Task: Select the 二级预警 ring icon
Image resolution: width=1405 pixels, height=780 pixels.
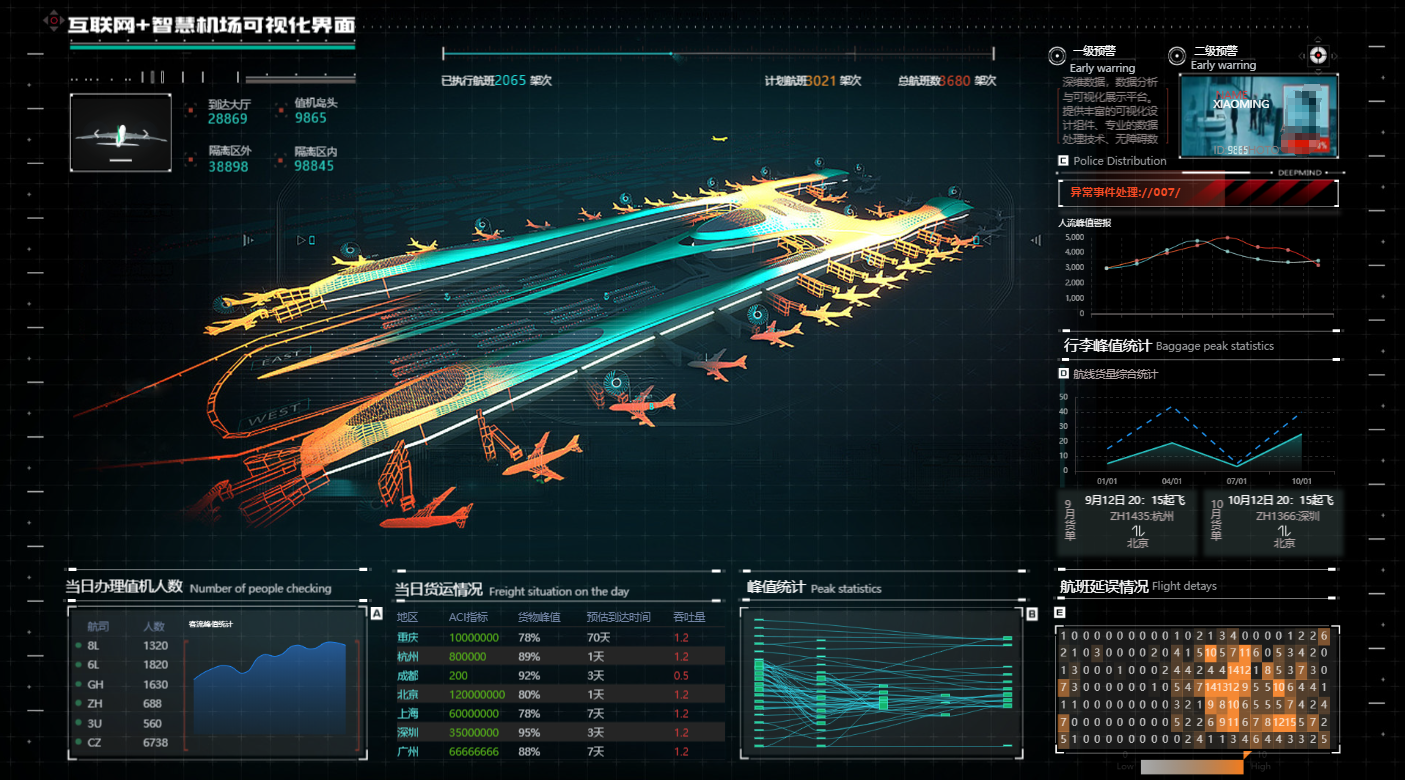Action: pos(1177,55)
